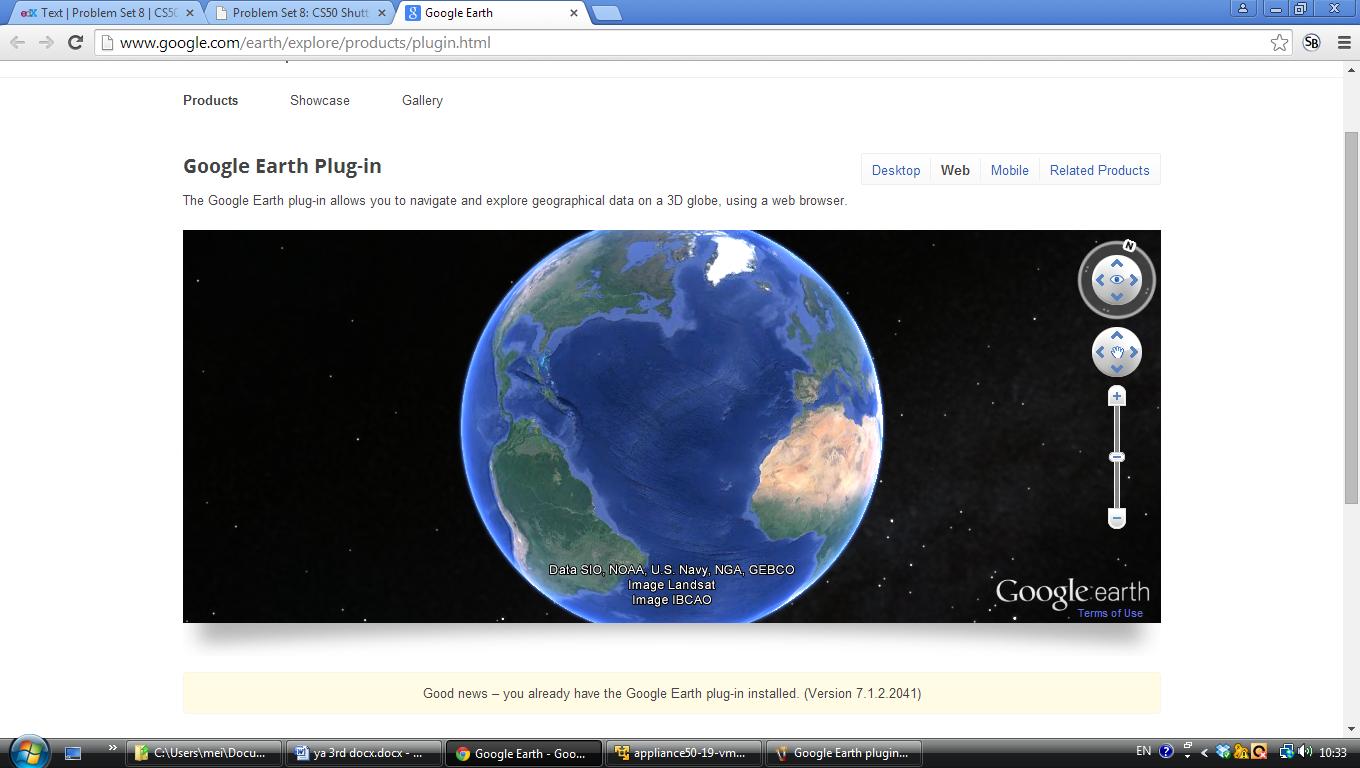This screenshot has height=768, width=1360.
Task: Open the Windows Start button
Action: coord(29,752)
